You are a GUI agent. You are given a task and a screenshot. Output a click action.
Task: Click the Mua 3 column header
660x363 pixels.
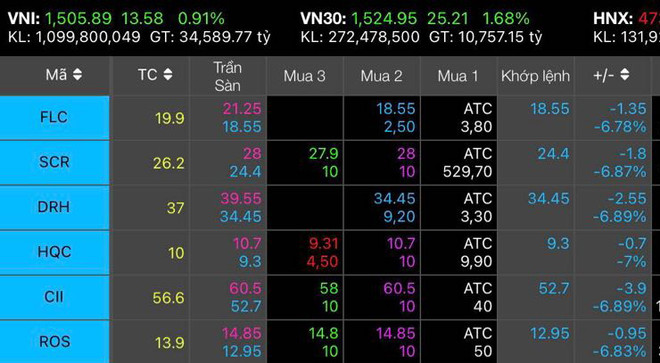pyautogui.click(x=304, y=76)
